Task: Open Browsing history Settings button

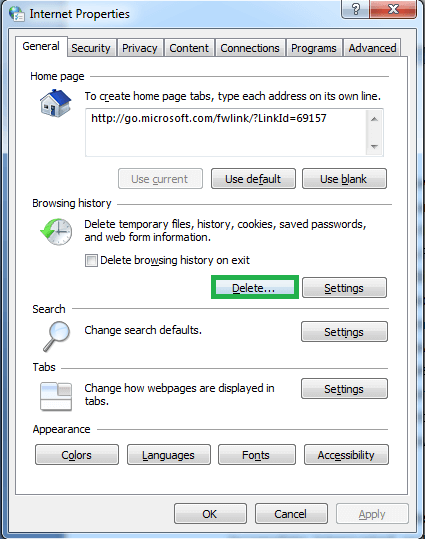Action: point(344,288)
